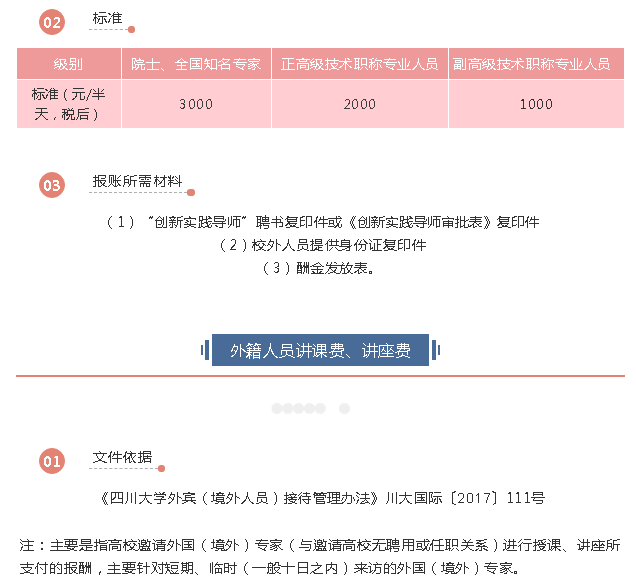Click the 03 badge beside 报账所需材料
Screen dimensions: 636x586
pos(52,185)
